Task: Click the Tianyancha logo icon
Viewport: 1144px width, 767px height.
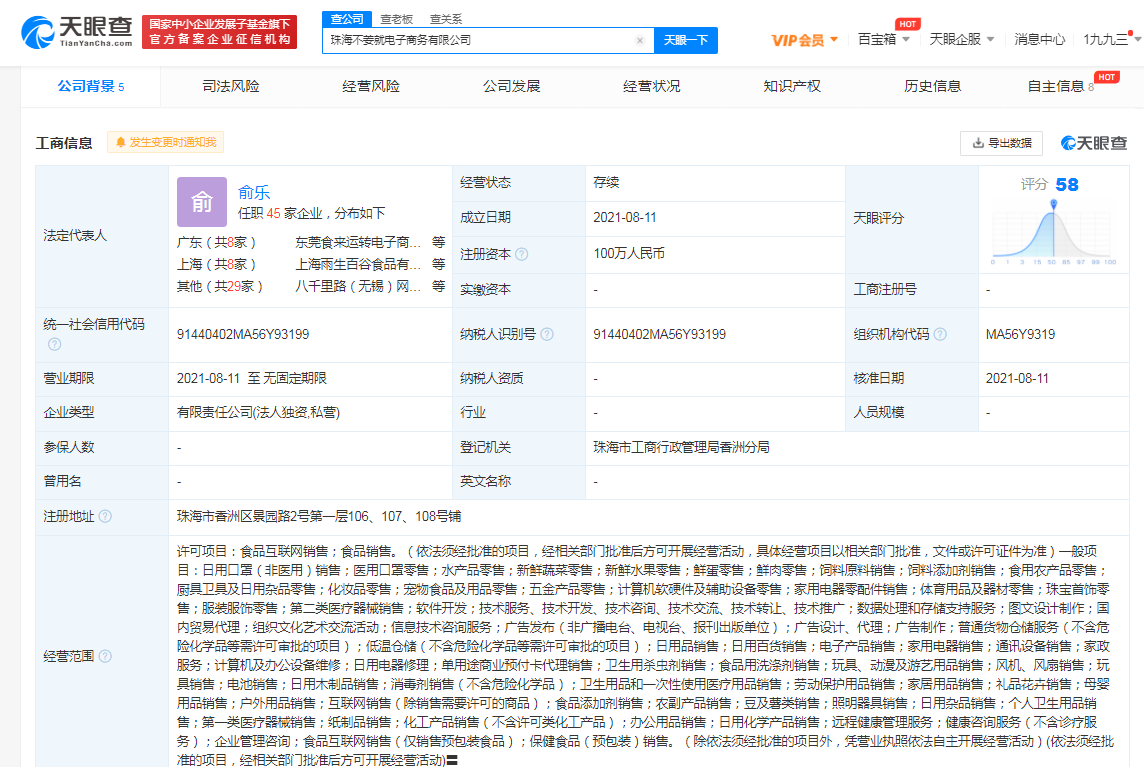Action: [36, 32]
